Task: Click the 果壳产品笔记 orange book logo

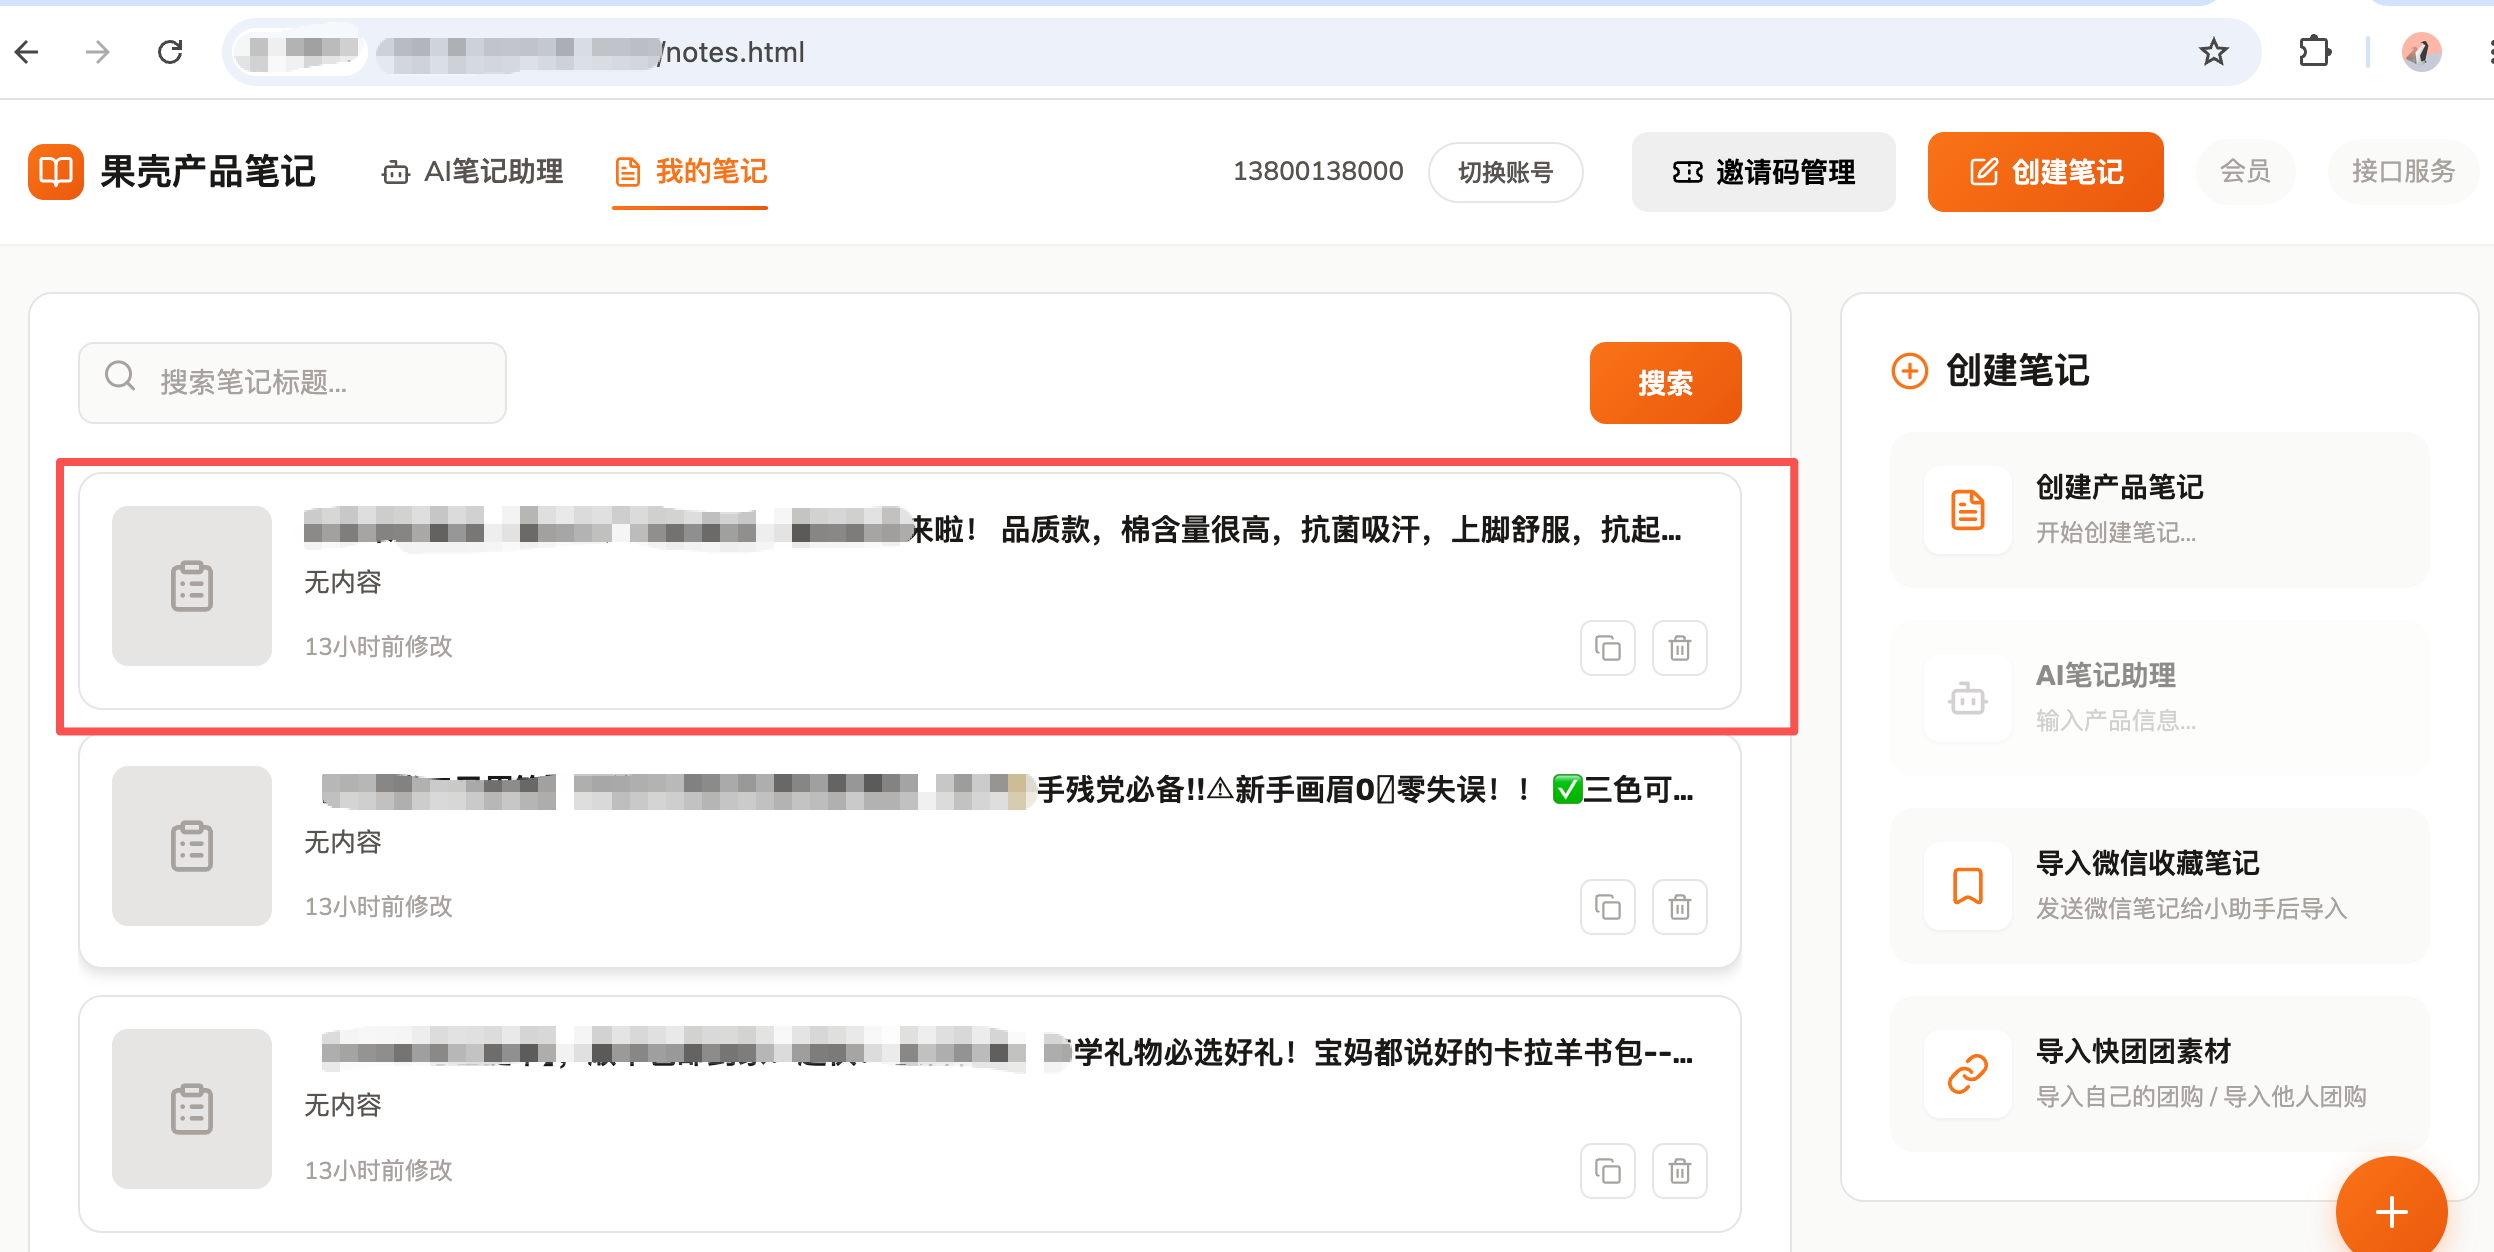Action: point(56,172)
